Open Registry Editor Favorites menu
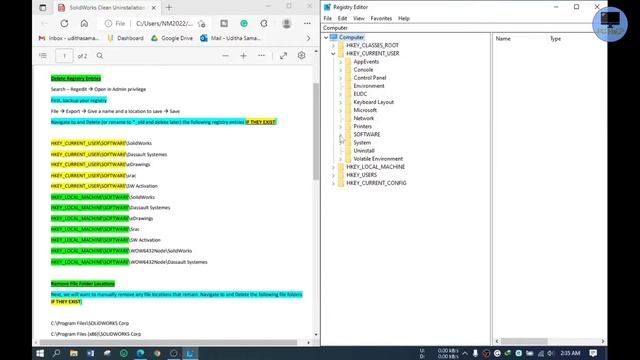The height and width of the screenshot is (360, 640). tap(381, 18)
